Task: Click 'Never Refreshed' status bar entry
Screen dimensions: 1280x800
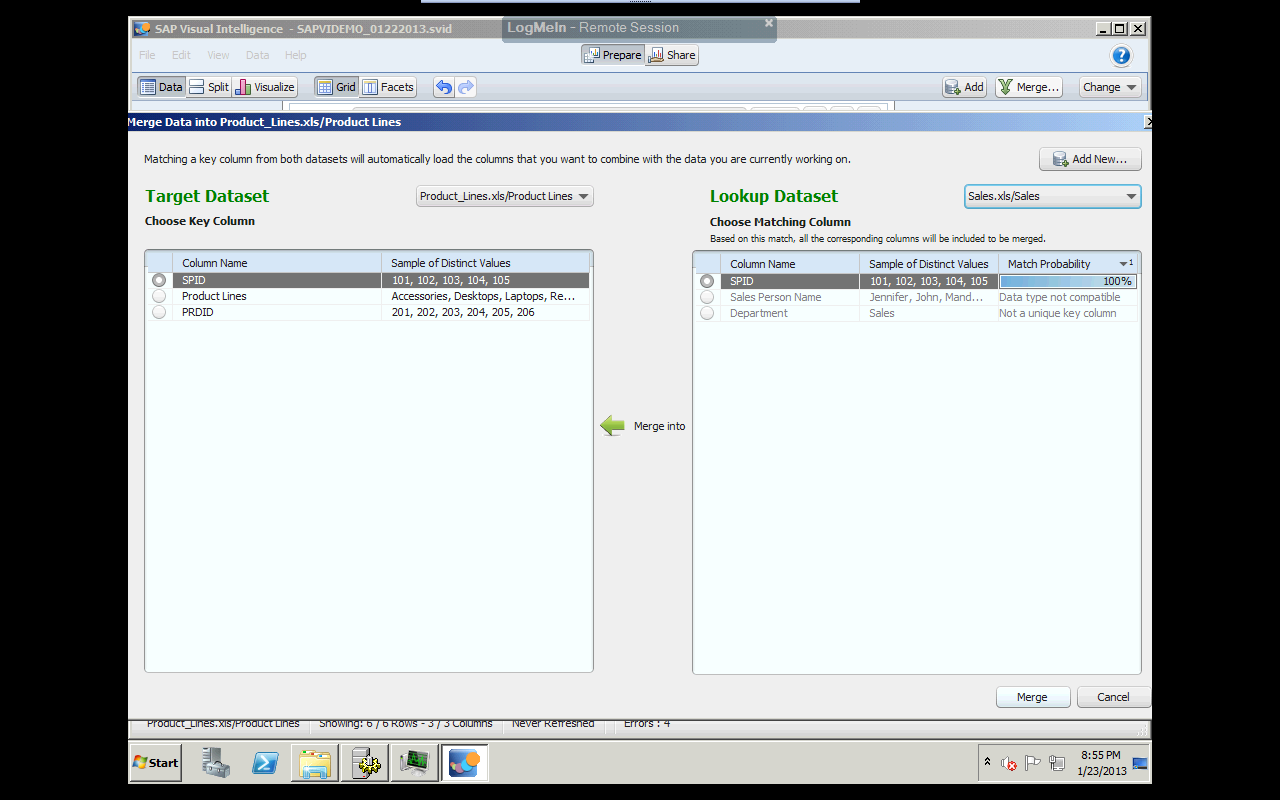Action: click(553, 724)
